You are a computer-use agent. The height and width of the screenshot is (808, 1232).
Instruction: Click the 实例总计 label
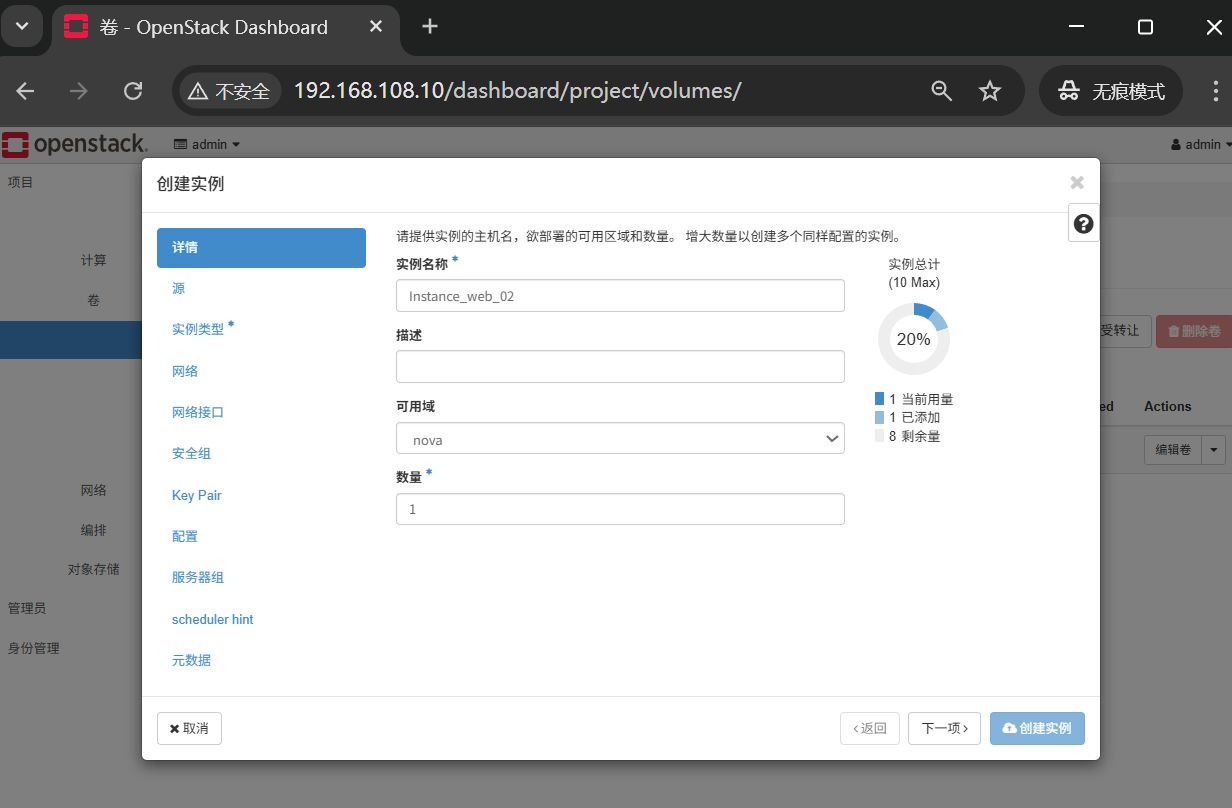click(914, 264)
